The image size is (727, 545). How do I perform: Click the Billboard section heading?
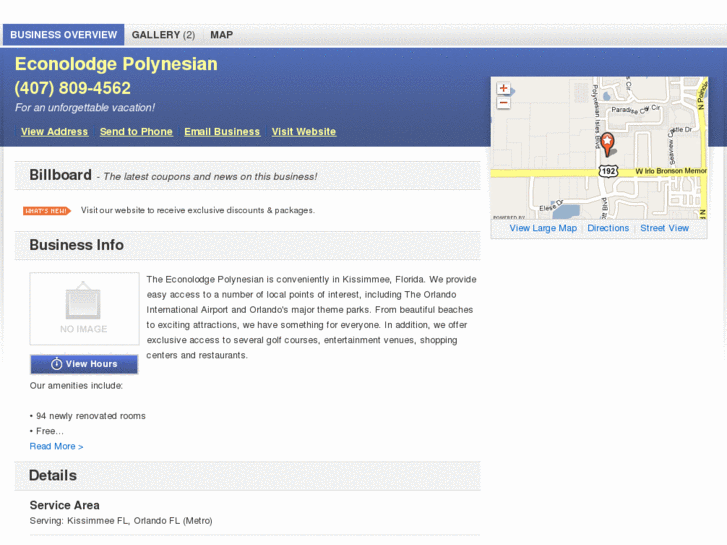(x=60, y=175)
